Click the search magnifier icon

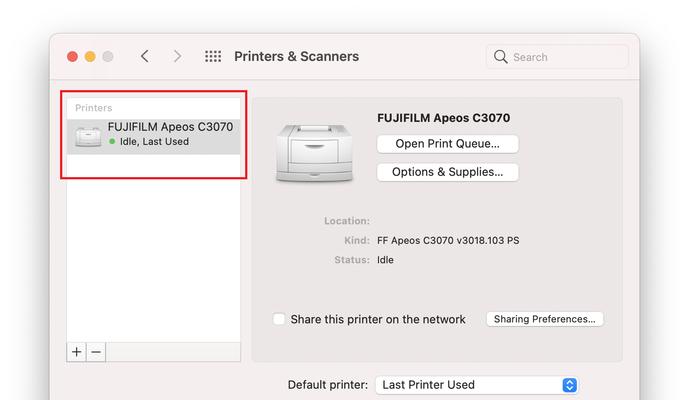tap(501, 57)
